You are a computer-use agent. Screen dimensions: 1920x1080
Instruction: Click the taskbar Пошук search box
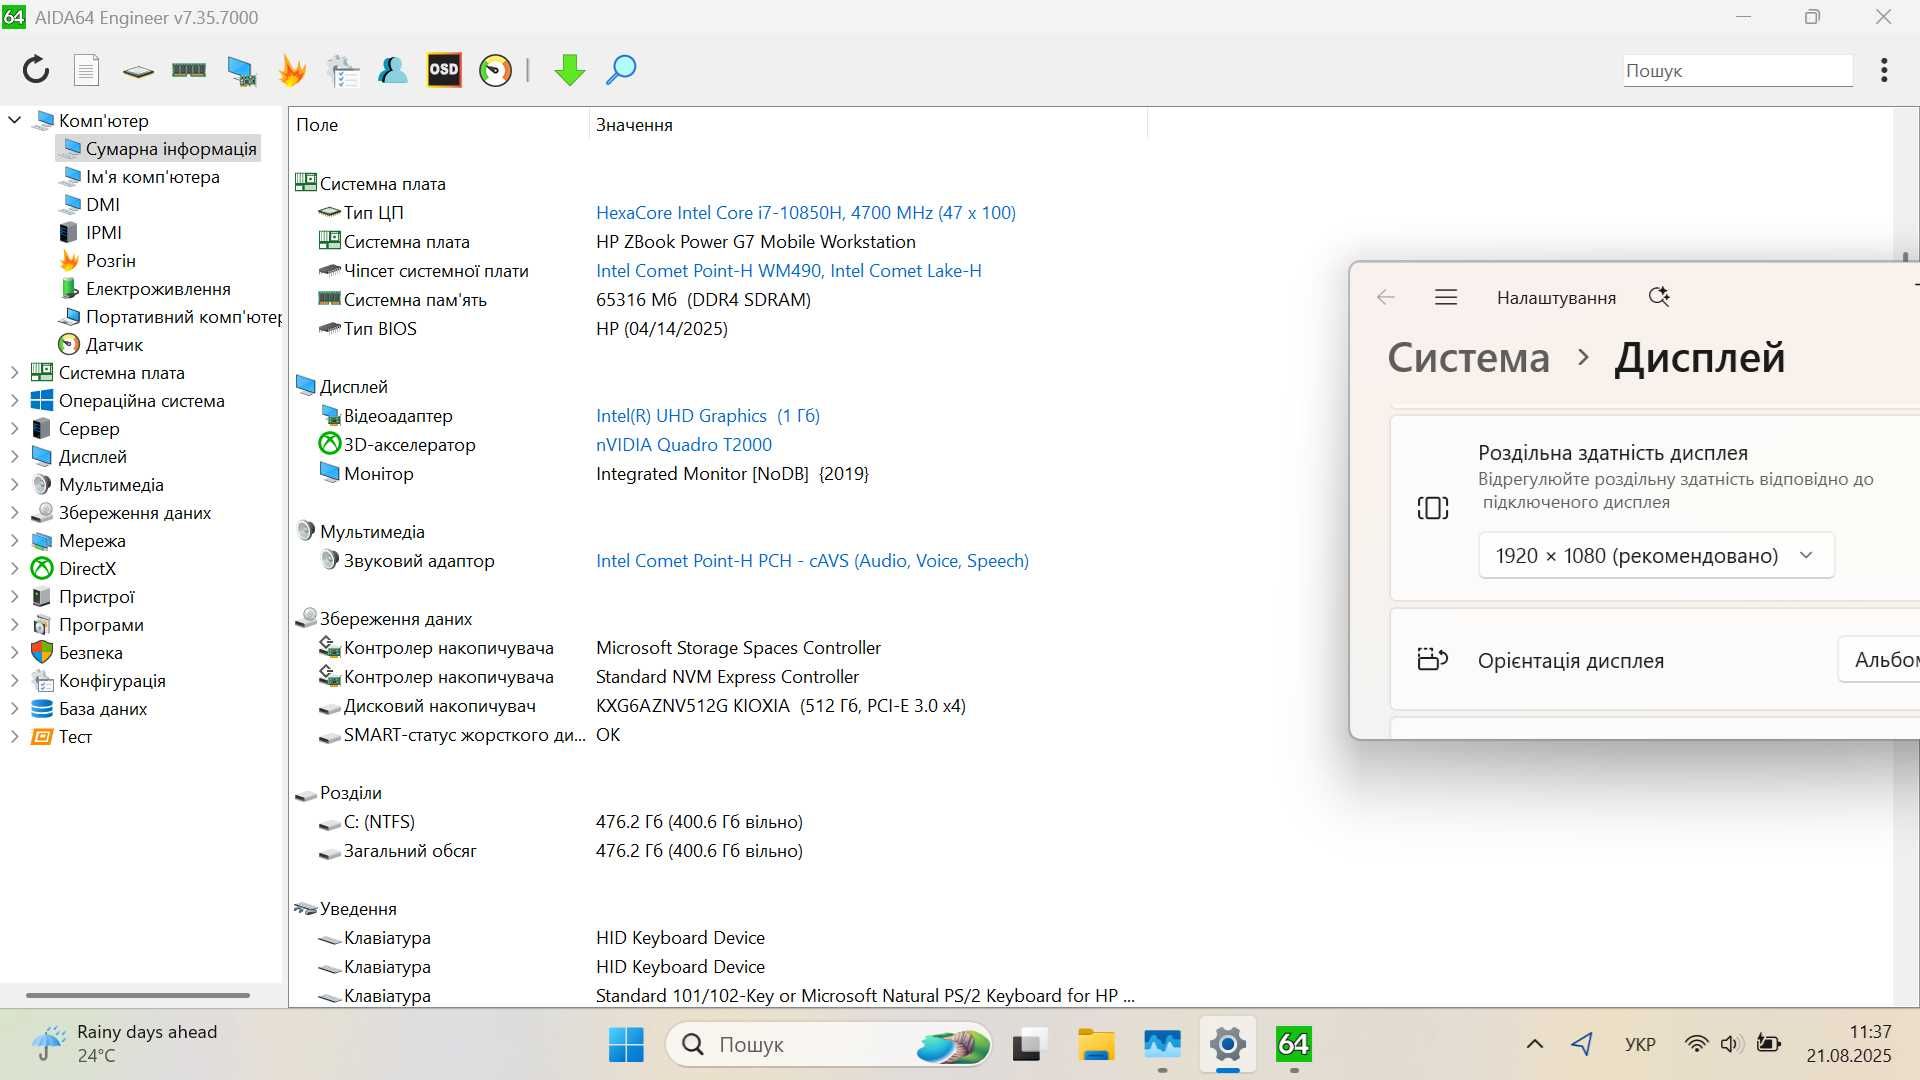coord(829,1044)
